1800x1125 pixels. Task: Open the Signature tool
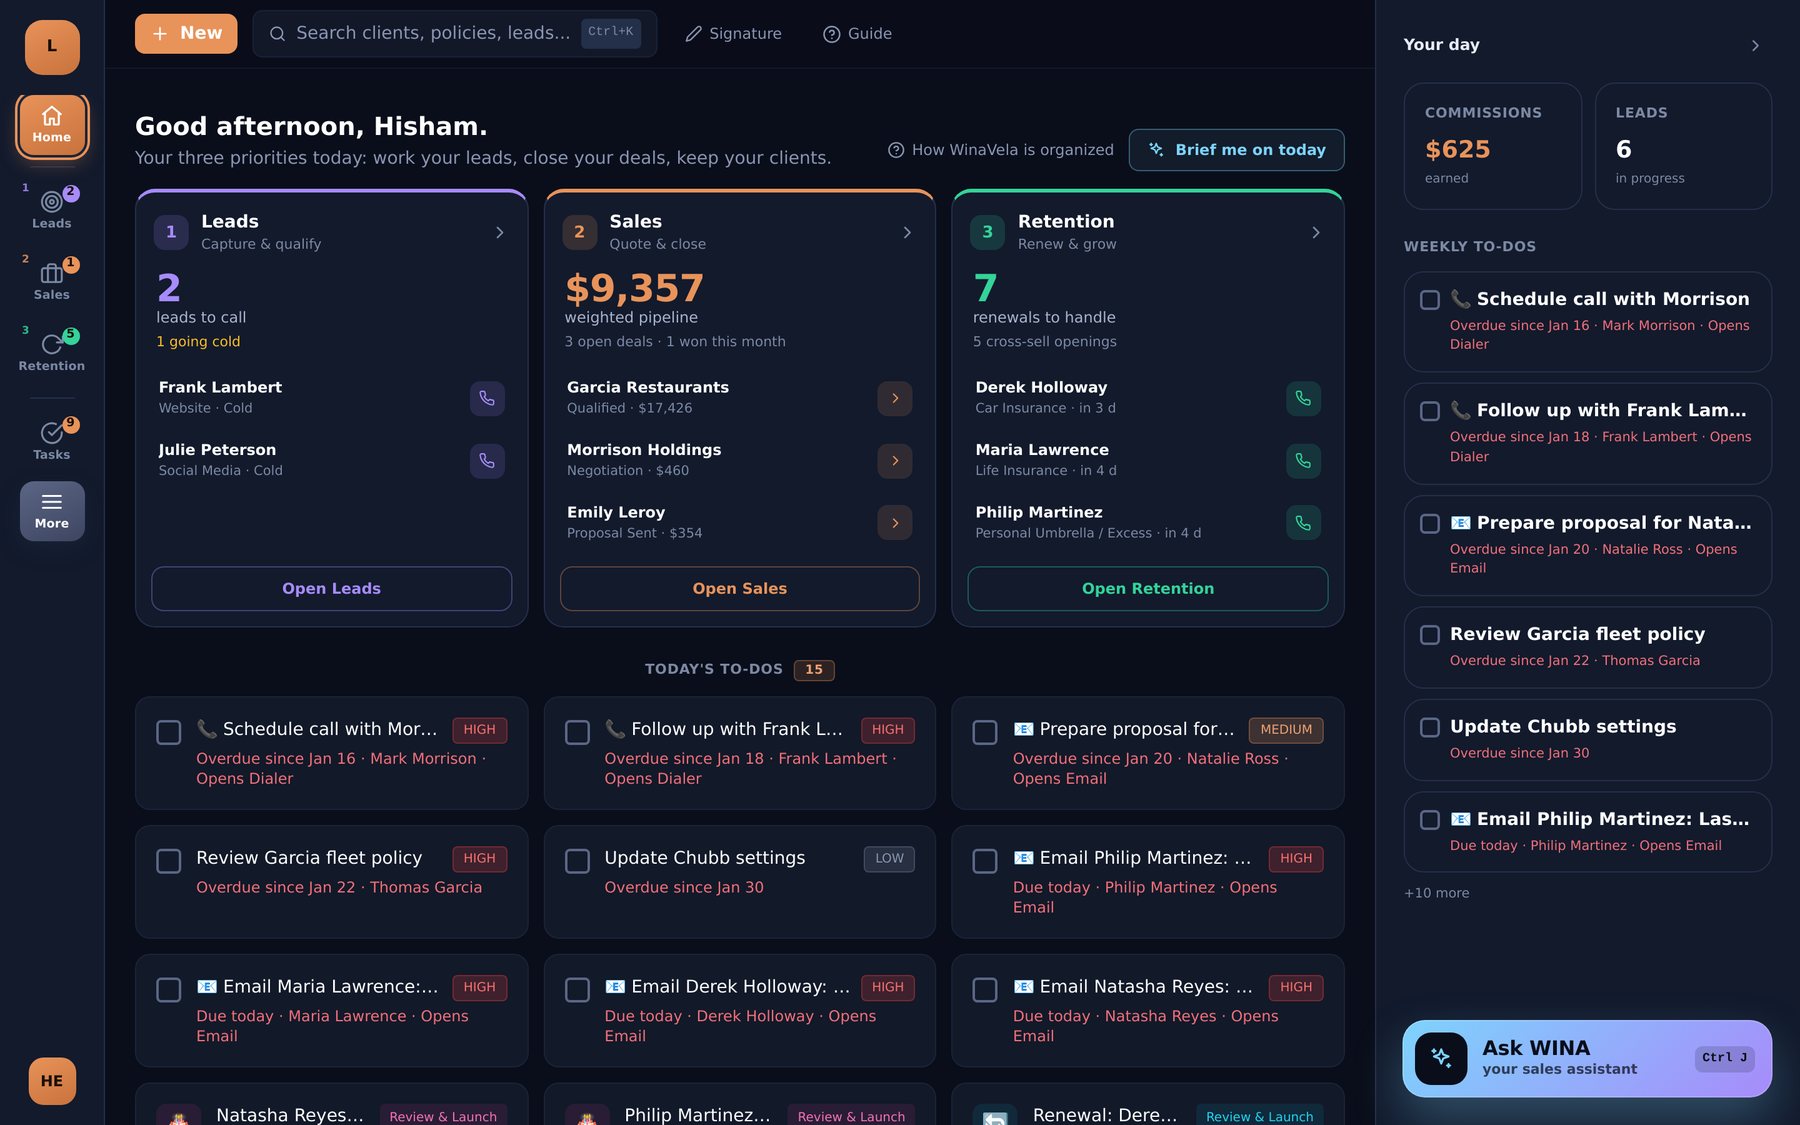pos(733,34)
